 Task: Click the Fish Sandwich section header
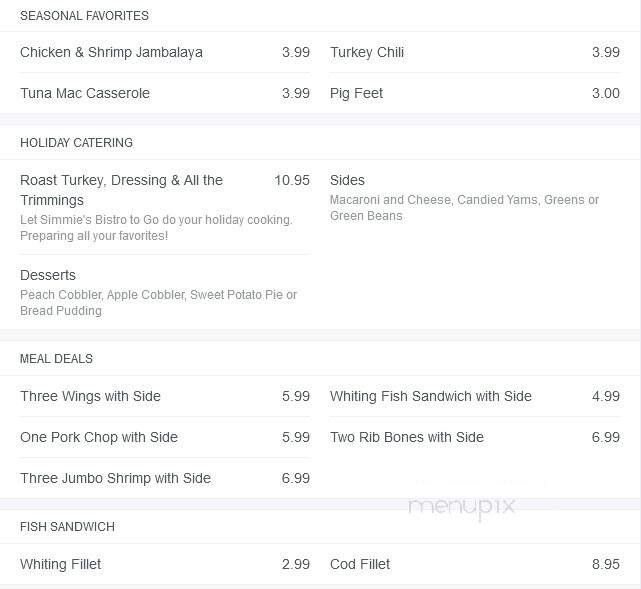click(67, 527)
